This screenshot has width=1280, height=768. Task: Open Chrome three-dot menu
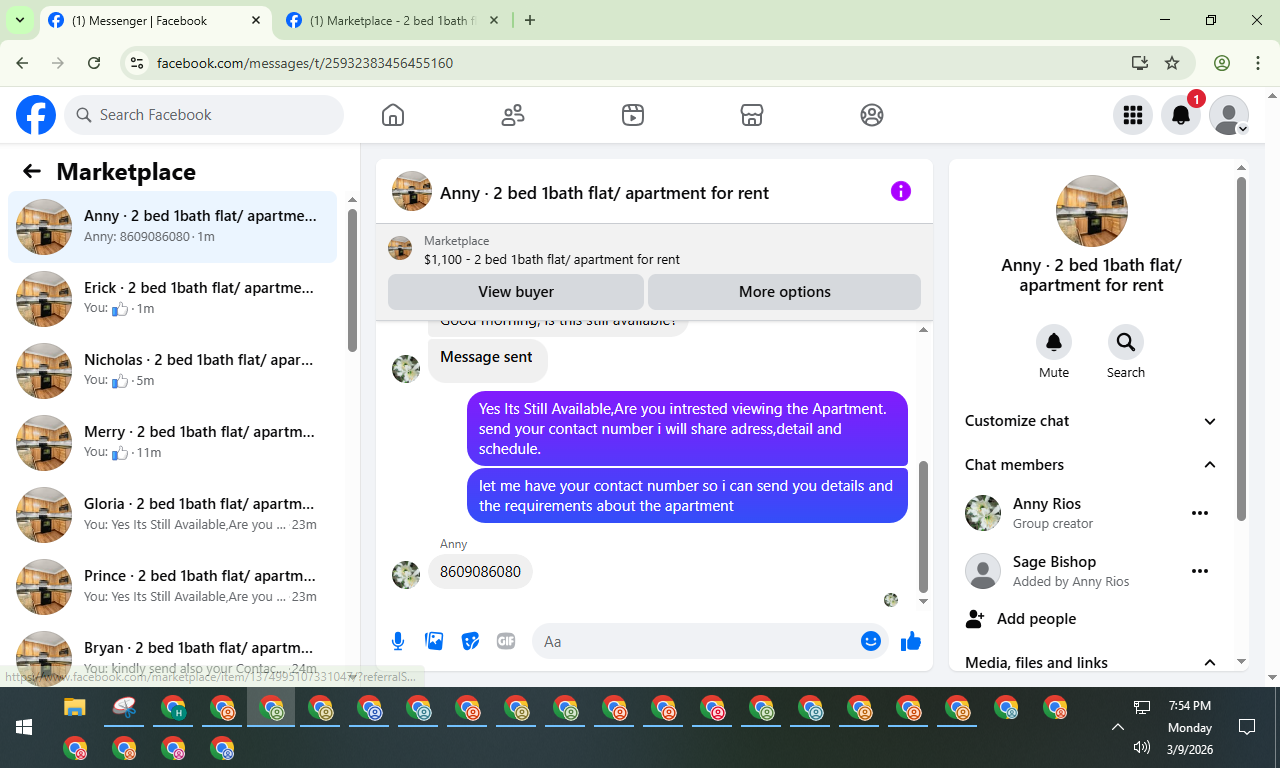click(1258, 63)
